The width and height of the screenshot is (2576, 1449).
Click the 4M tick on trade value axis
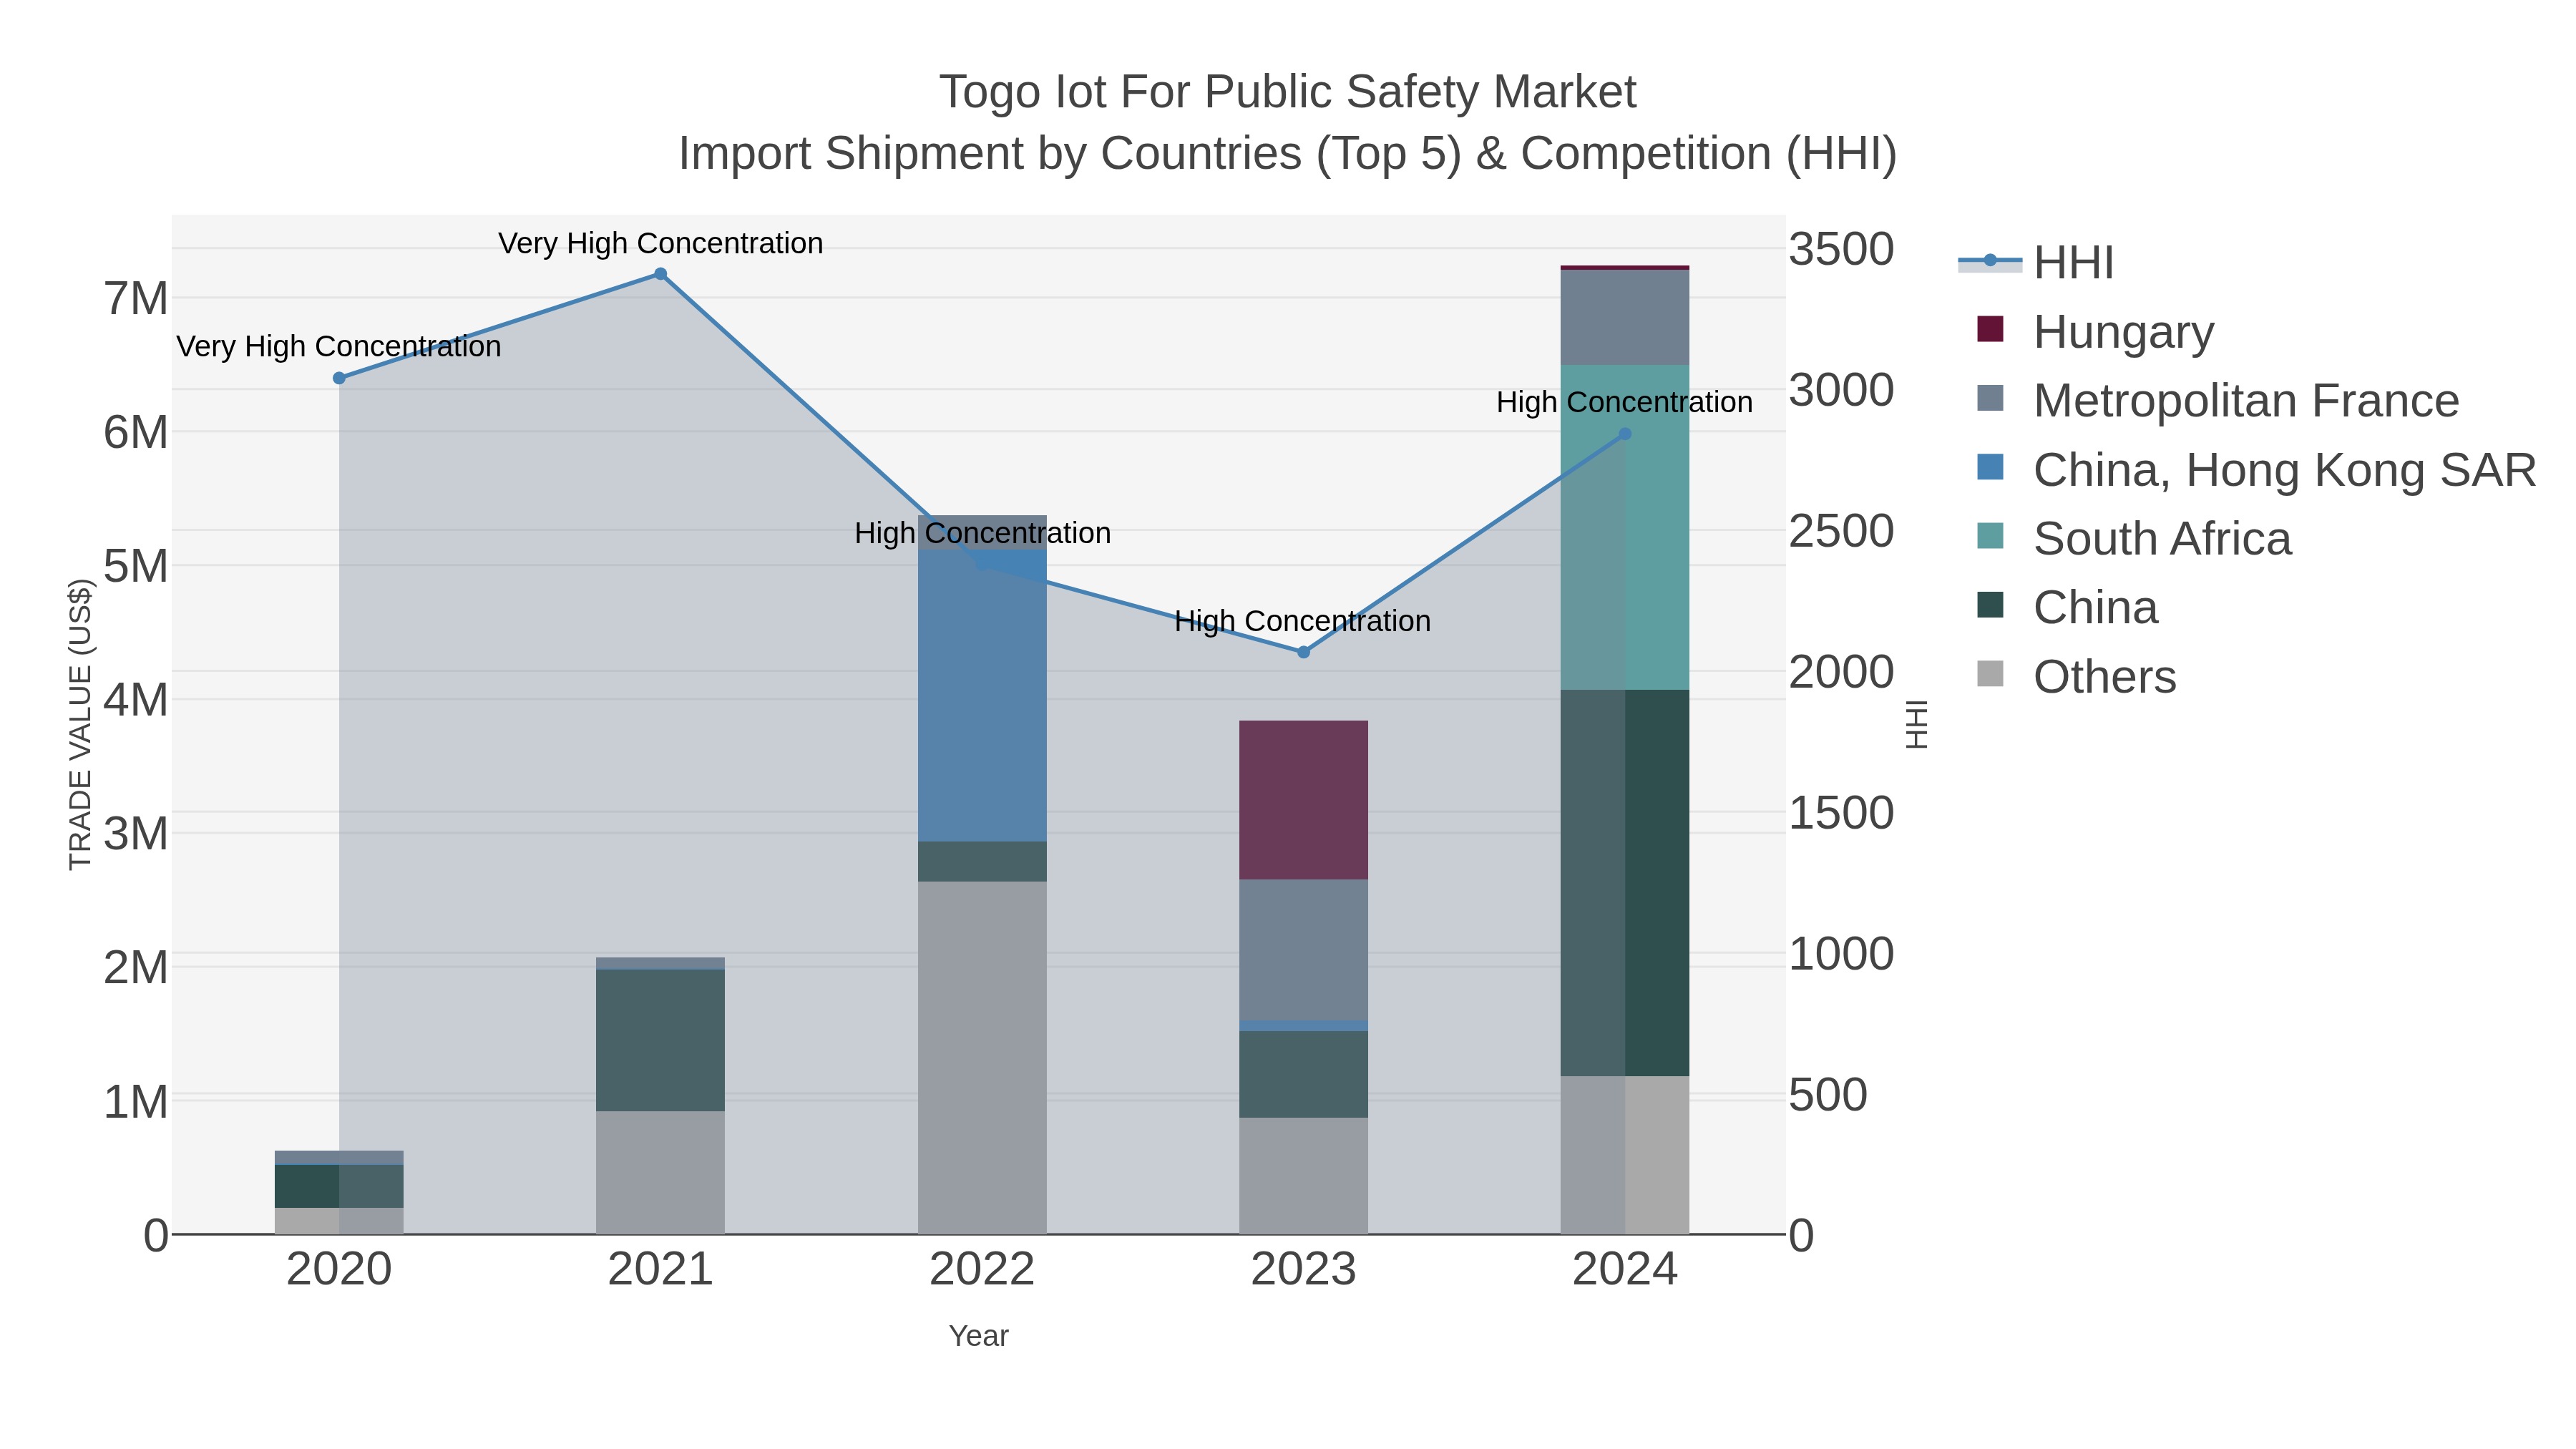pyautogui.click(x=136, y=700)
